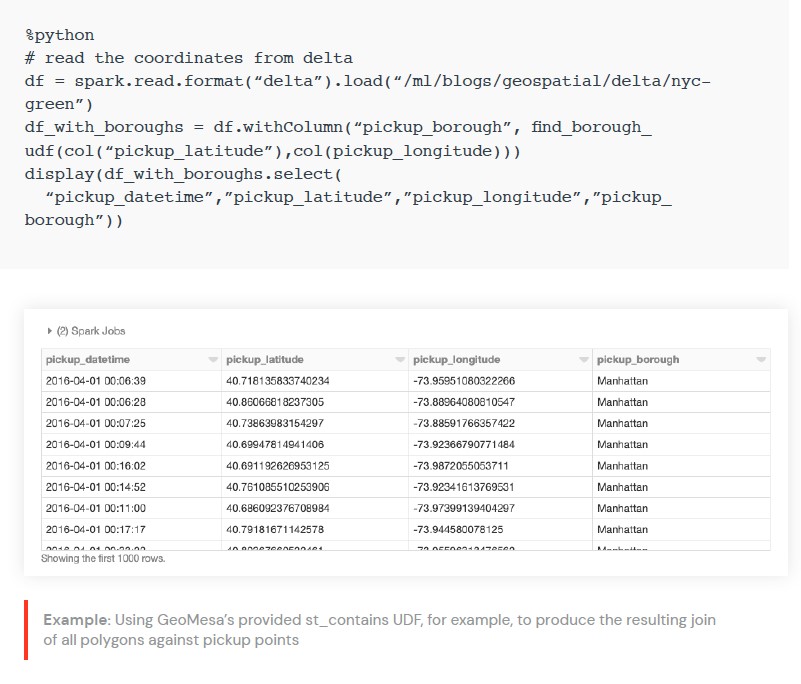The image size is (801, 684).
Task: Click the pickup_latitude column header label
Action: pos(265,360)
